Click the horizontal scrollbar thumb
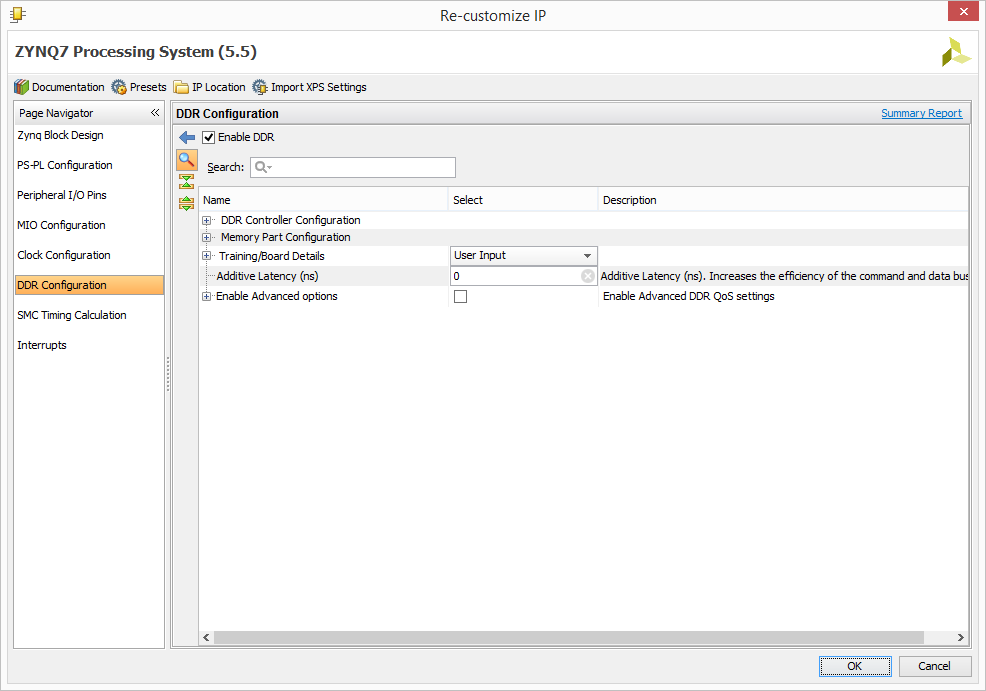This screenshot has width=986, height=691. (x=568, y=638)
